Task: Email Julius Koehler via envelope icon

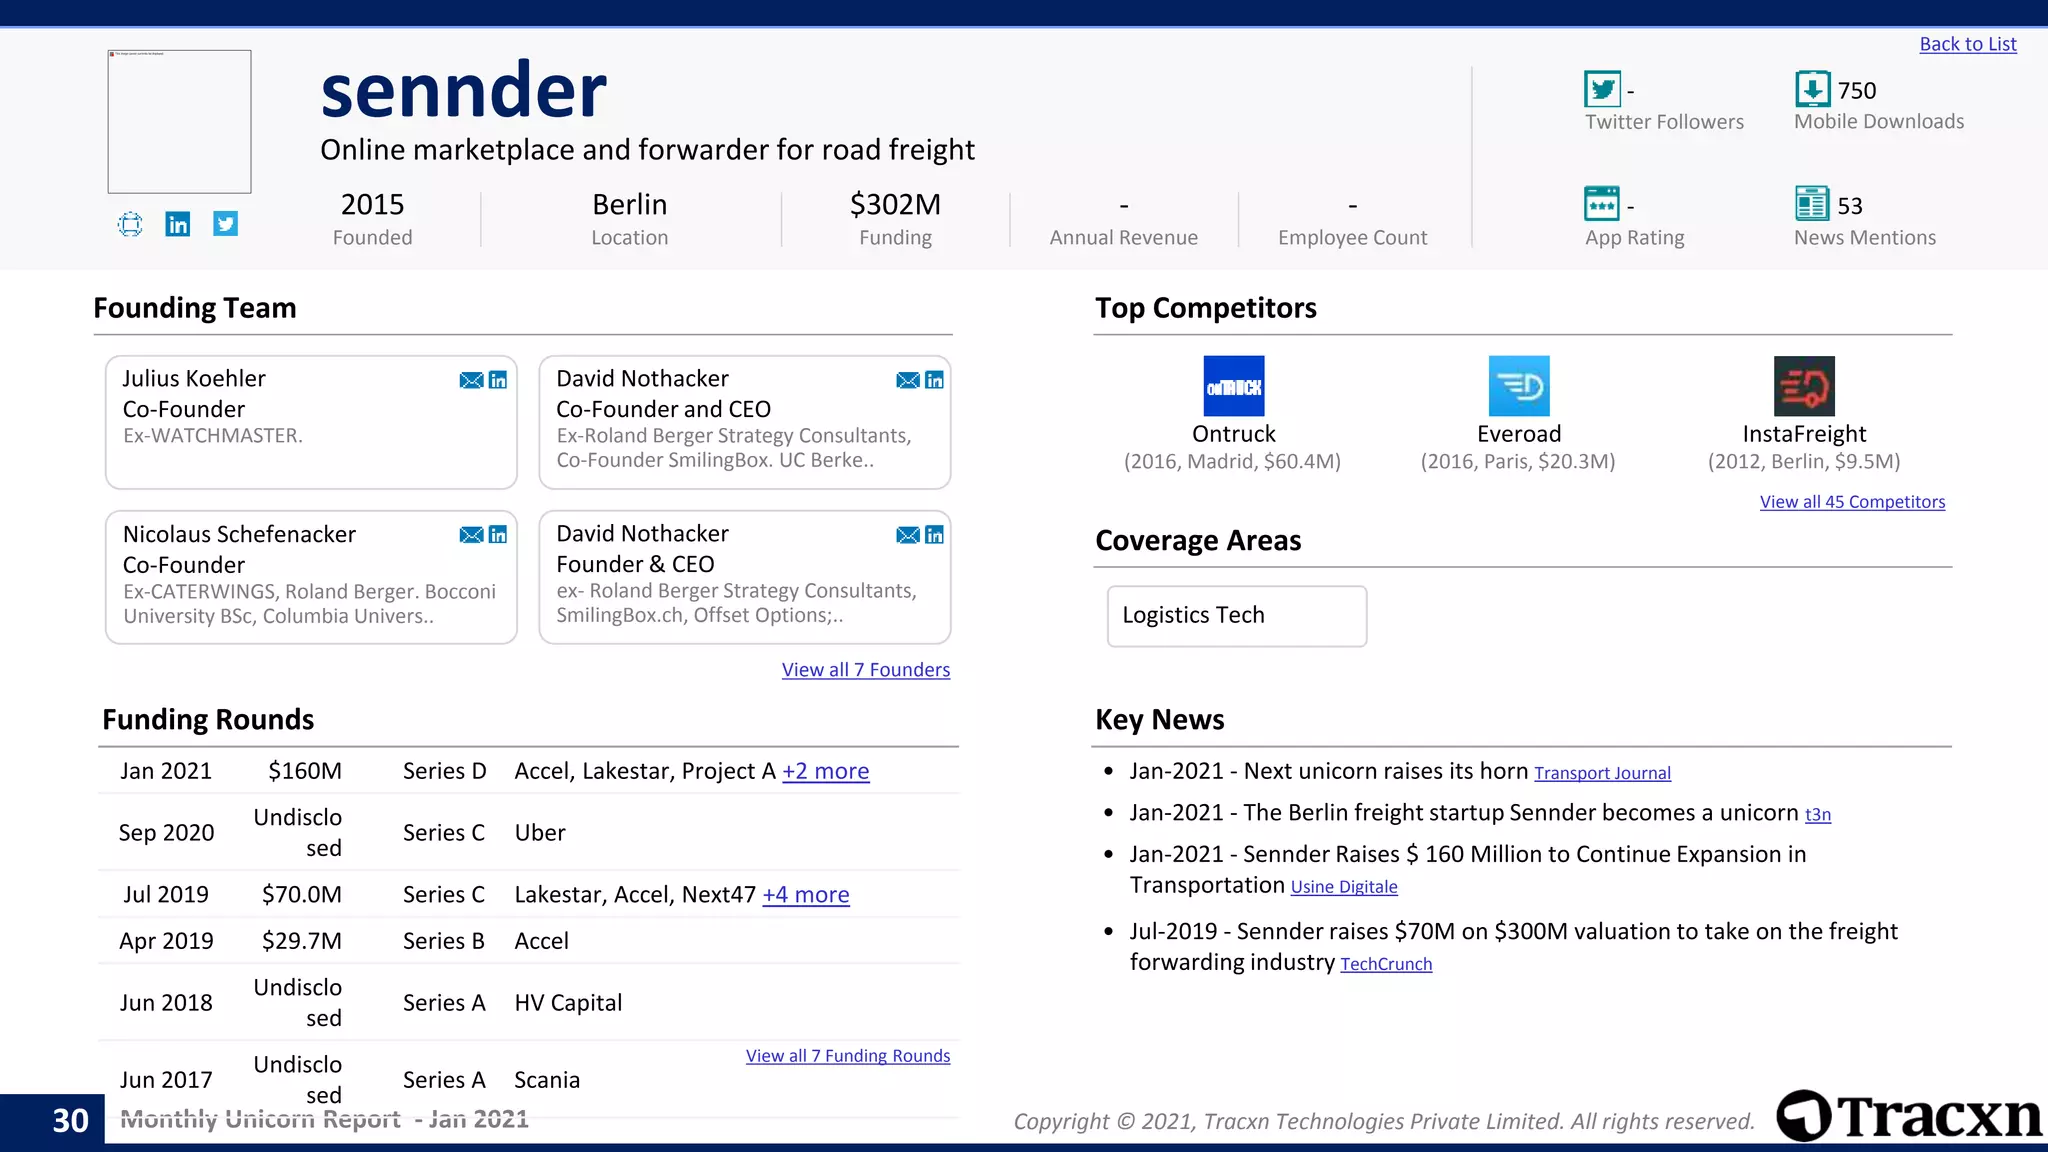Action: pos(471,380)
